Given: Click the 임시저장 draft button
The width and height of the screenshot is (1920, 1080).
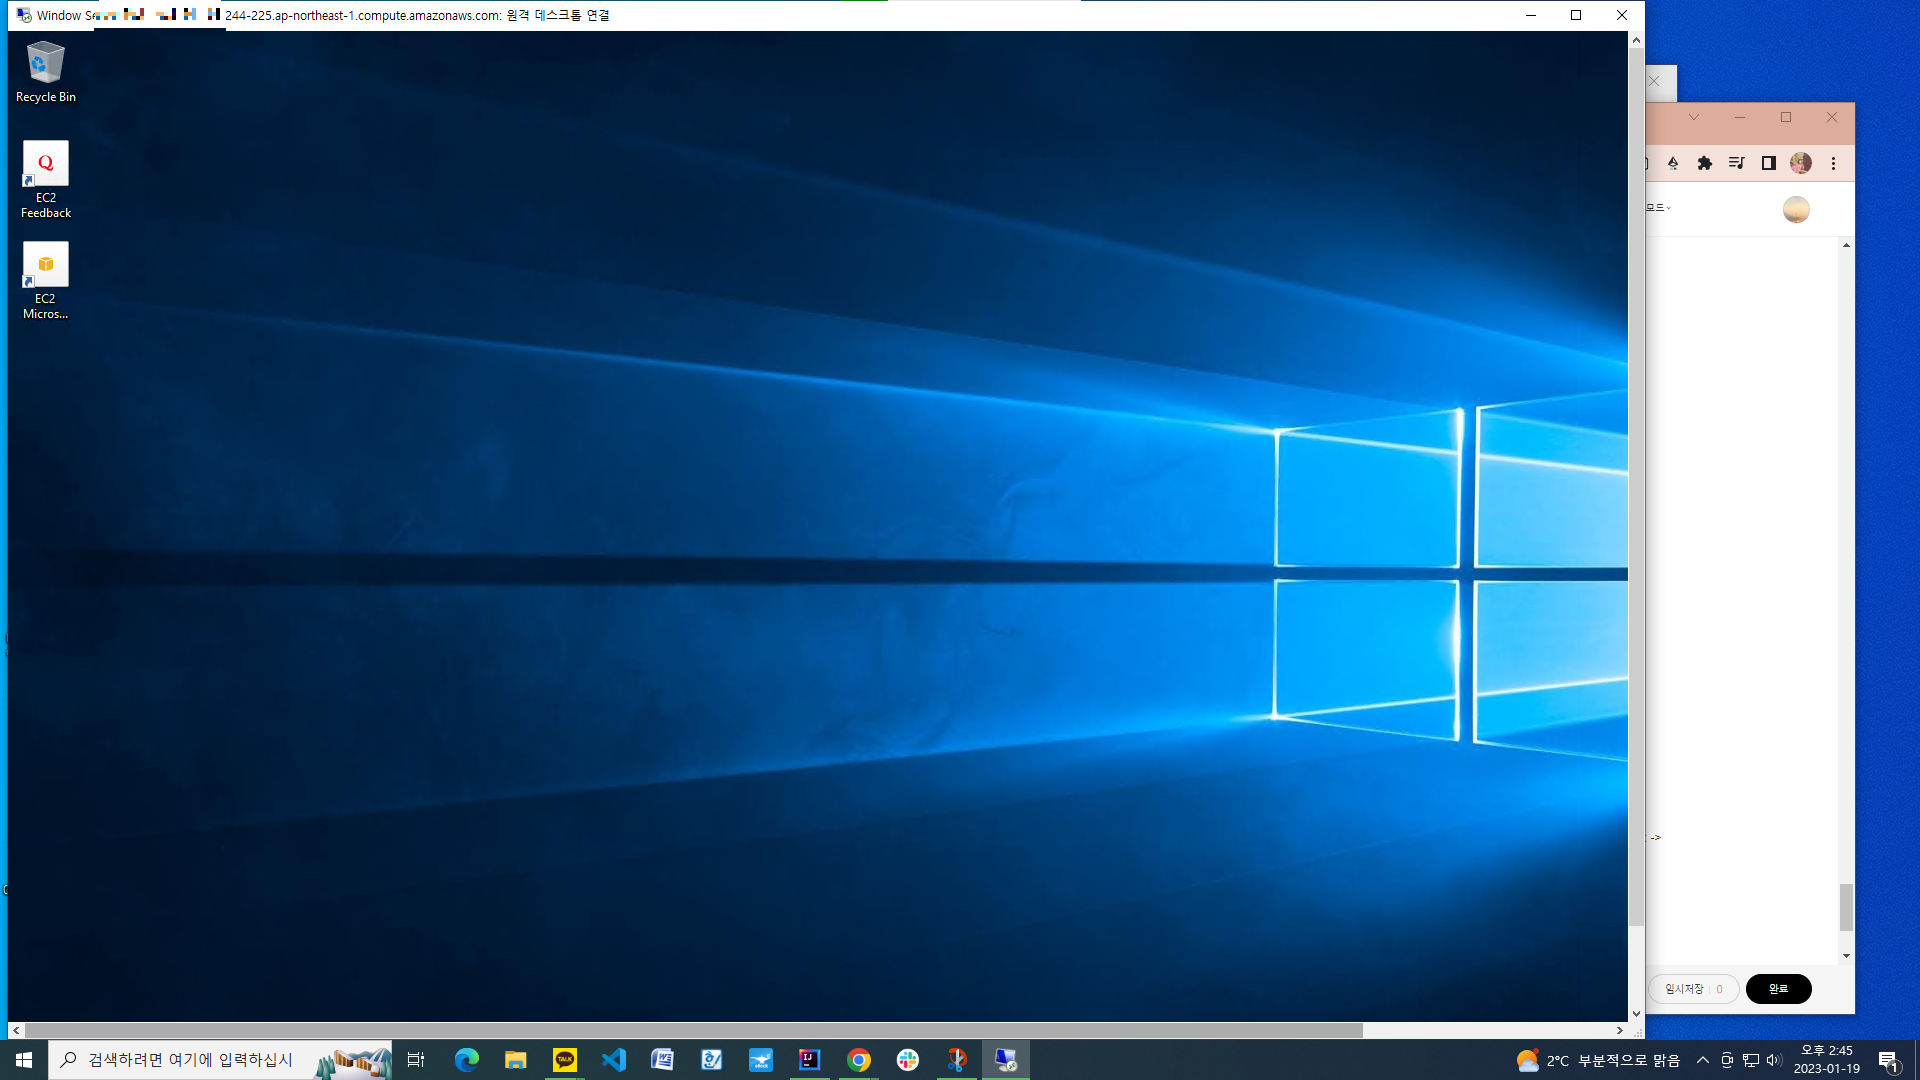Looking at the screenshot, I should [x=1692, y=989].
